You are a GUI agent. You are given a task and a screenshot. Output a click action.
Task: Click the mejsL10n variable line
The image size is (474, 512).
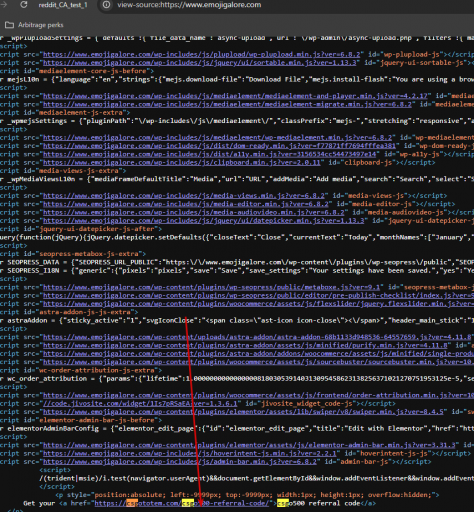(237, 79)
